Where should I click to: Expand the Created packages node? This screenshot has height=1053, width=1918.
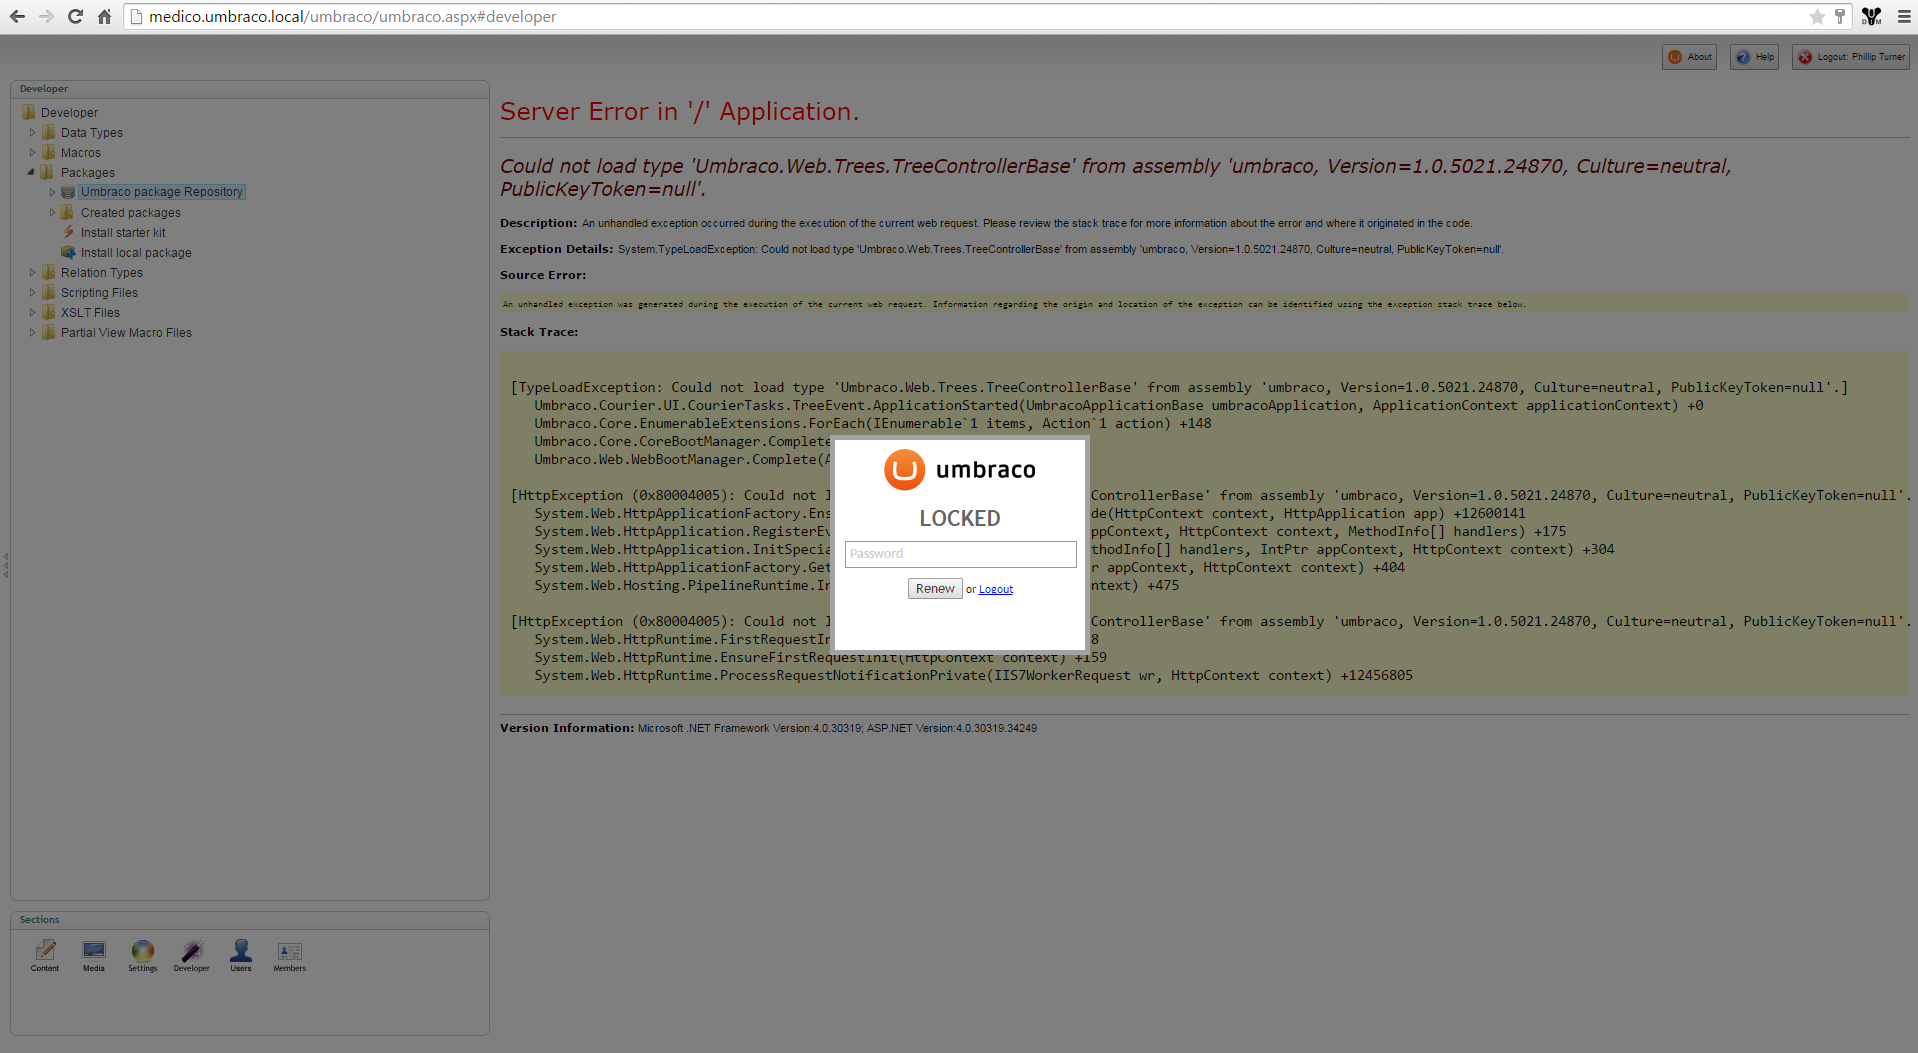click(52, 212)
